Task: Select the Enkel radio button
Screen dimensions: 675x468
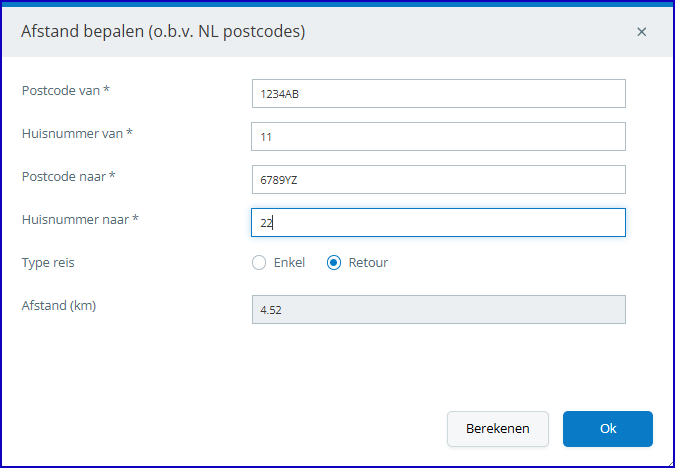Action: coord(259,263)
